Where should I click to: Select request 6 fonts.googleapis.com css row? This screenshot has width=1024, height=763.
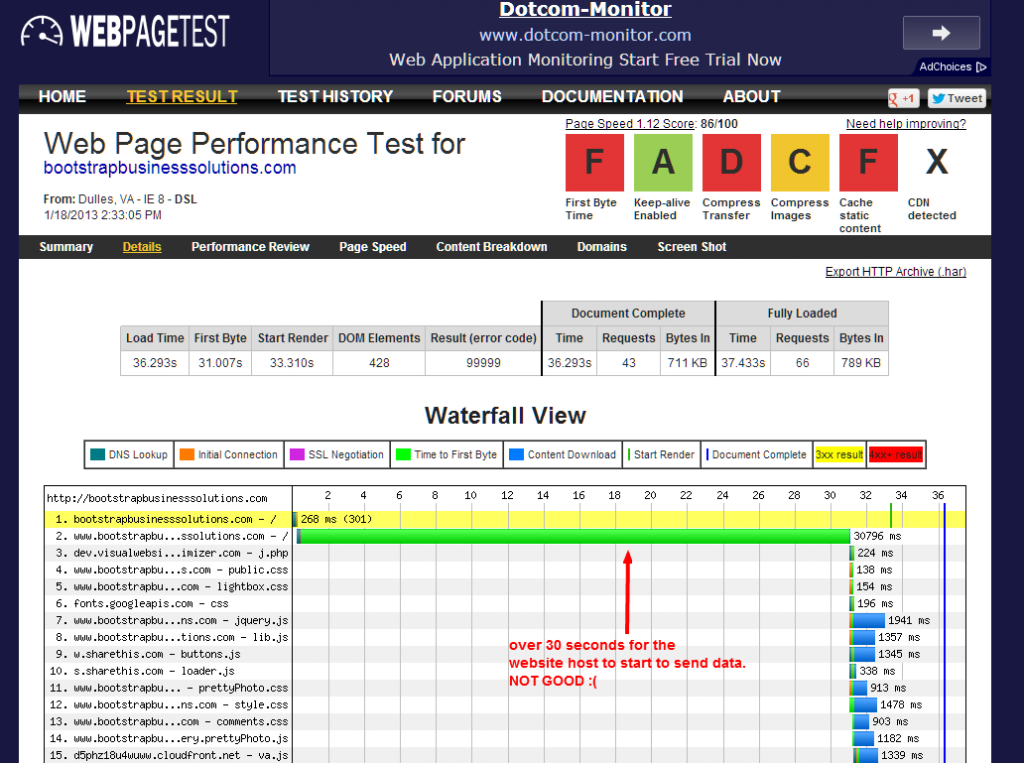505,604
